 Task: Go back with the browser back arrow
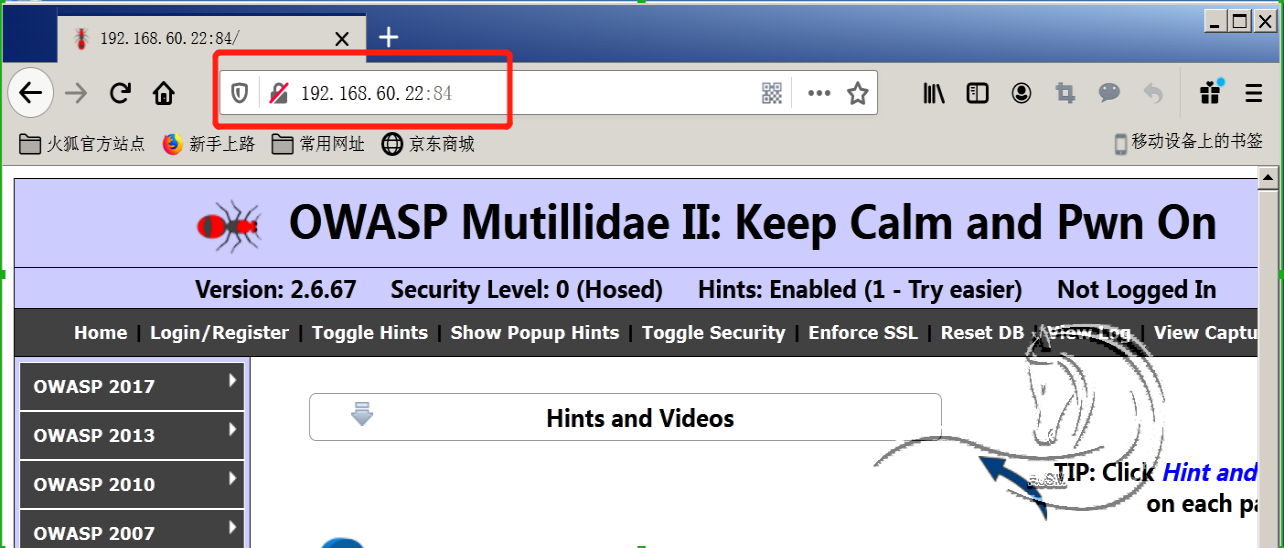click(31, 94)
